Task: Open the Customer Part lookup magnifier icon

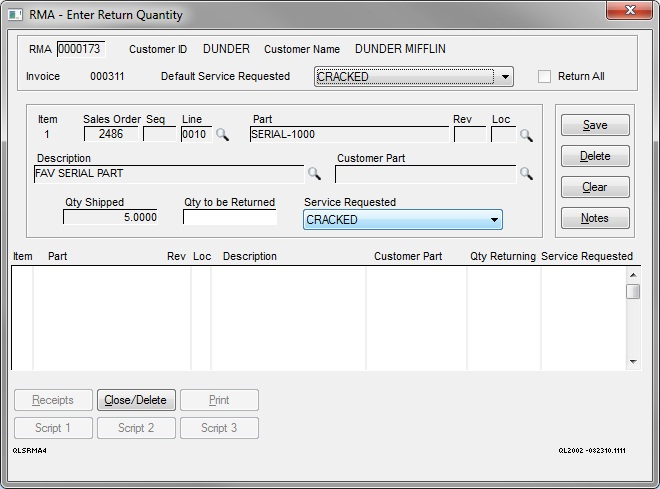Action: (526, 173)
